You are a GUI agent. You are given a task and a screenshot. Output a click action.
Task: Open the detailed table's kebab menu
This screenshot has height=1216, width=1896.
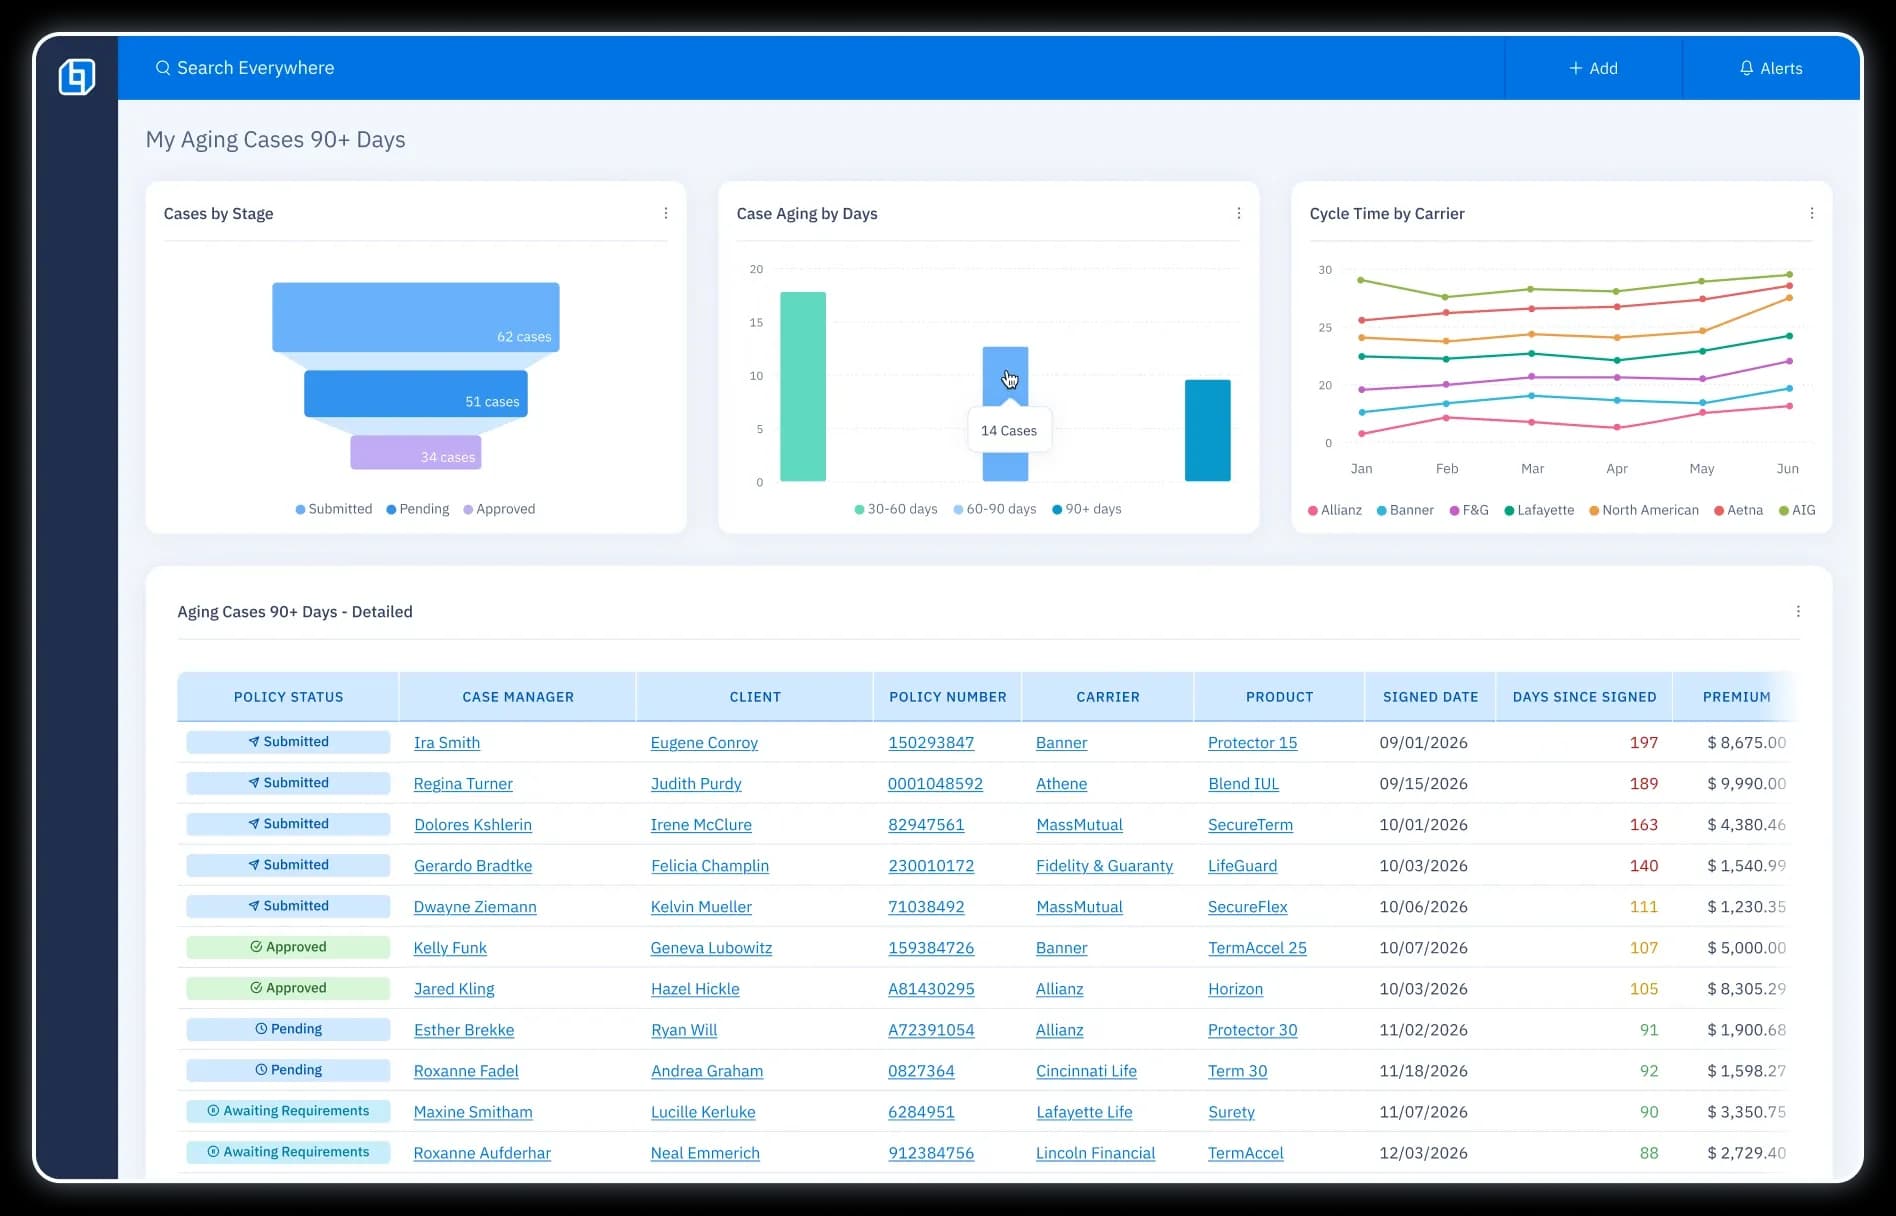(1797, 611)
